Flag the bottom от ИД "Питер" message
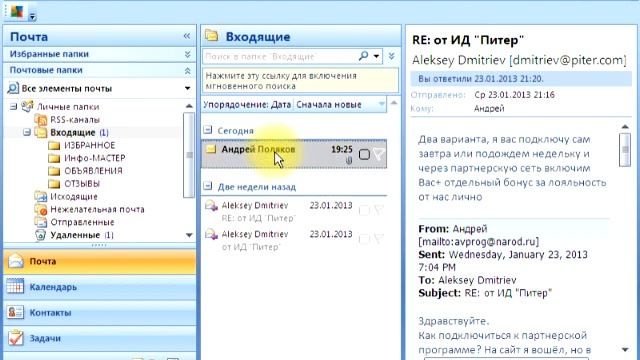 coord(379,239)
